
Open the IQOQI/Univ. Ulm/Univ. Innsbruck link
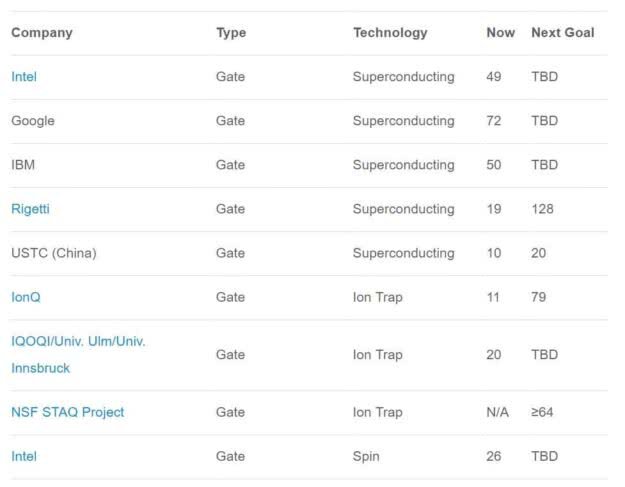click(x=78, y=355)
